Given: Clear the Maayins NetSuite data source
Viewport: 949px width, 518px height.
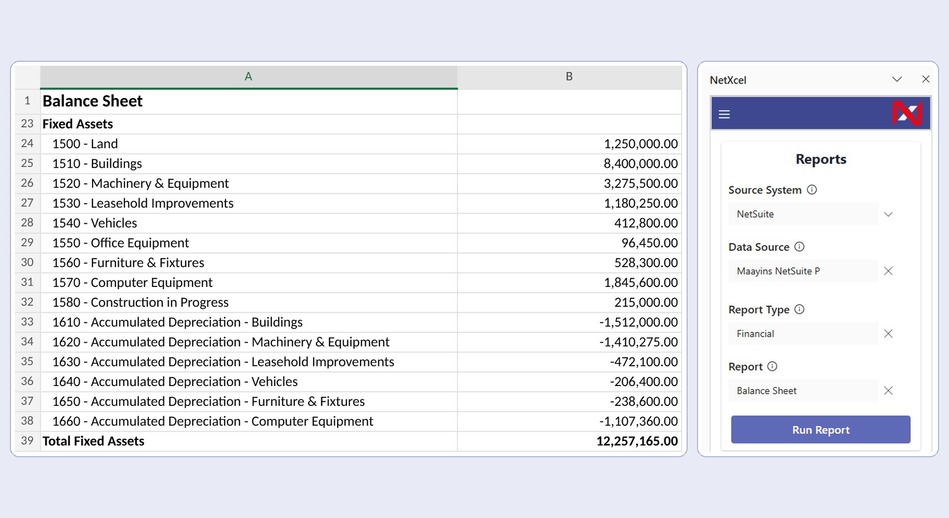Looking at the screenshot, I should (888, 271).
